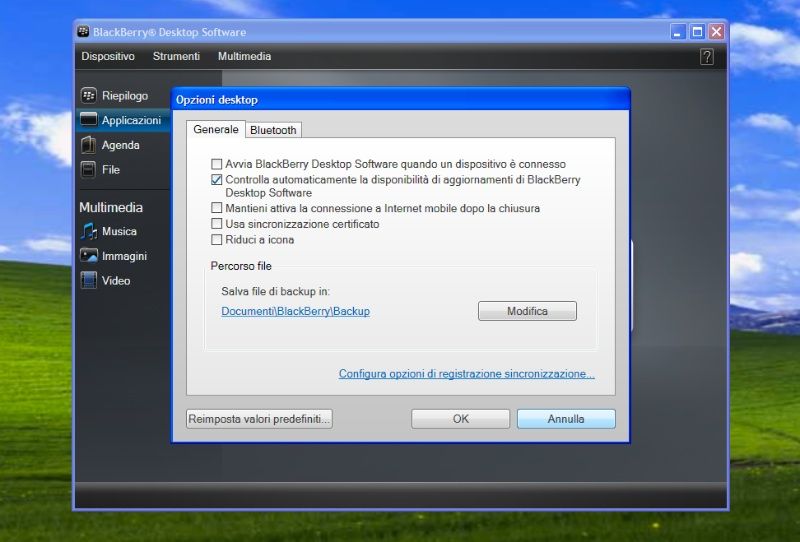This screenshot has width=800, height=542.
Task: Select File label in sidebar
Action: coord(111,169)
